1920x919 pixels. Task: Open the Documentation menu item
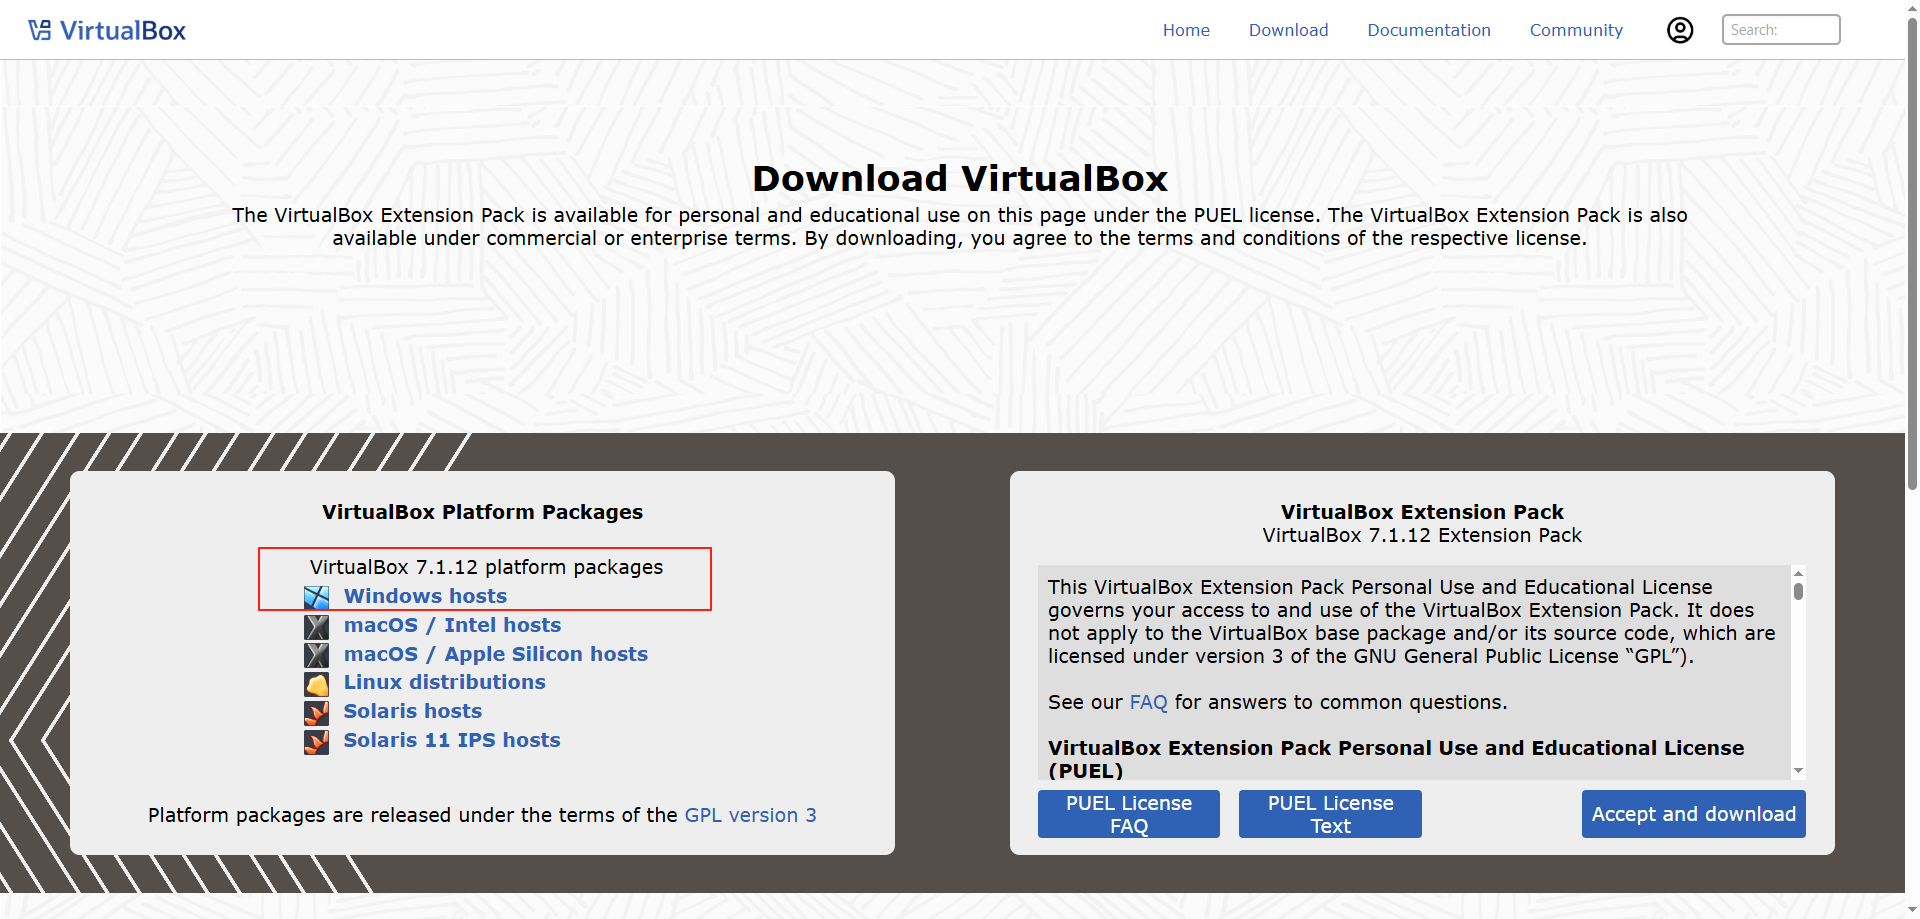[x=1429, y=30]
